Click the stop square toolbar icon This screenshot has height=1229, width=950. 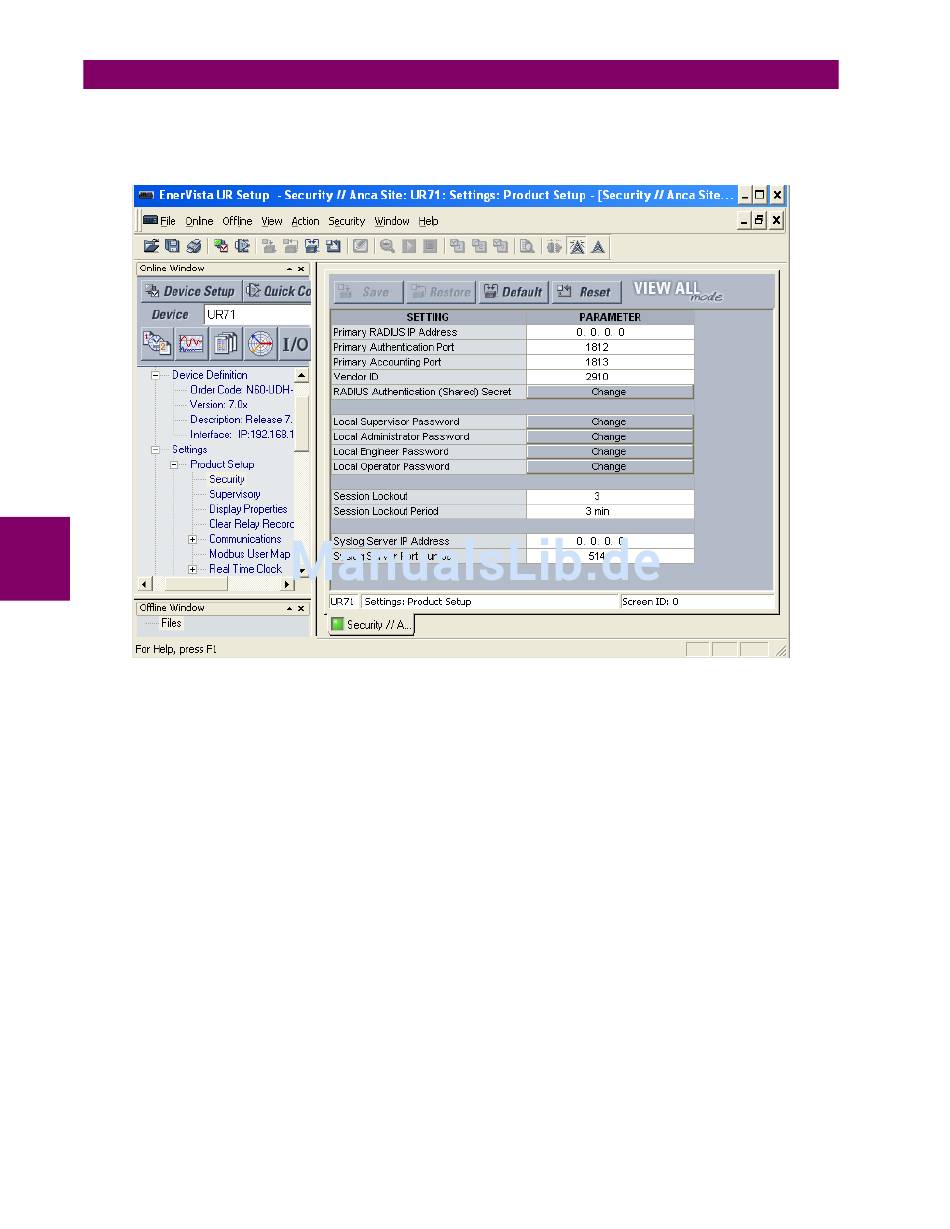coord(430,246)
